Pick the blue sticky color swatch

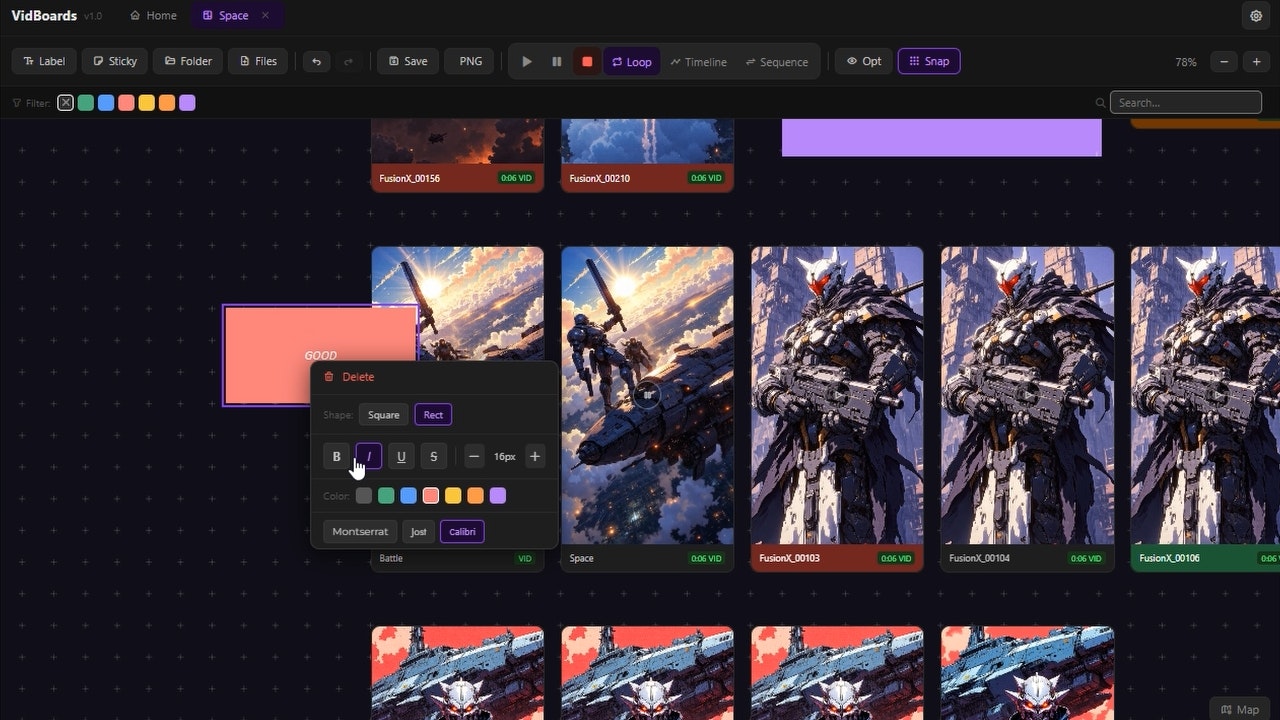[x=408, y=496]
